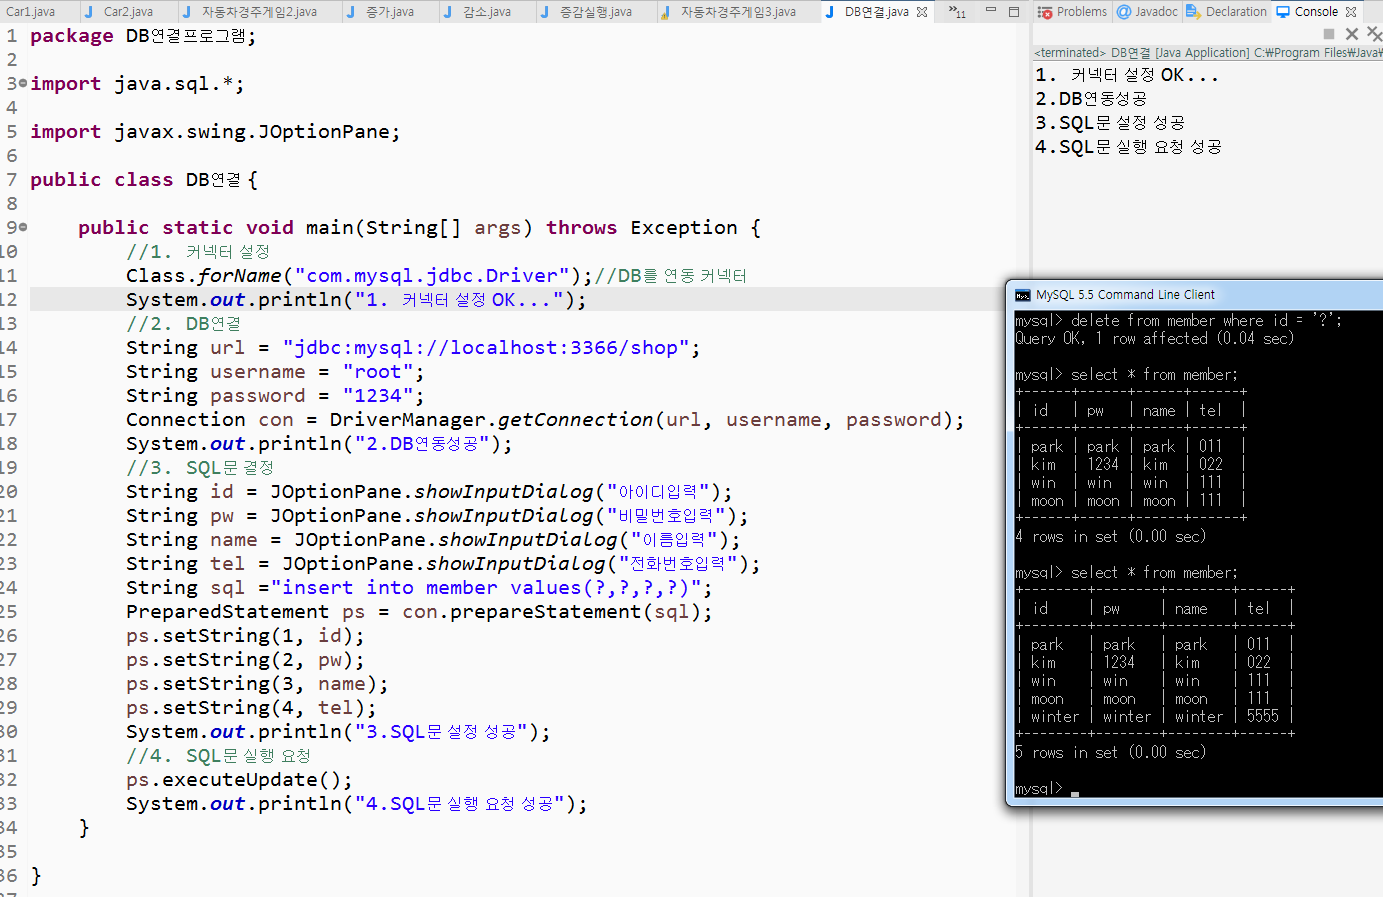Click console output '4.SQL문 실행 요청 성공'
This screenshot has height=897, width=1383.
point(1129,147)
